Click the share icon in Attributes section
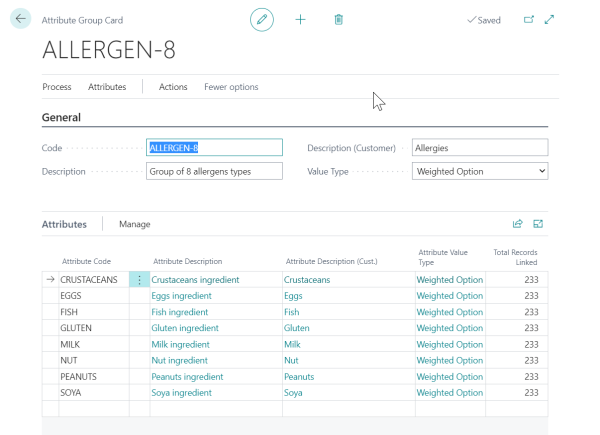Screen dimensions: 600x435 pos(518,224)
